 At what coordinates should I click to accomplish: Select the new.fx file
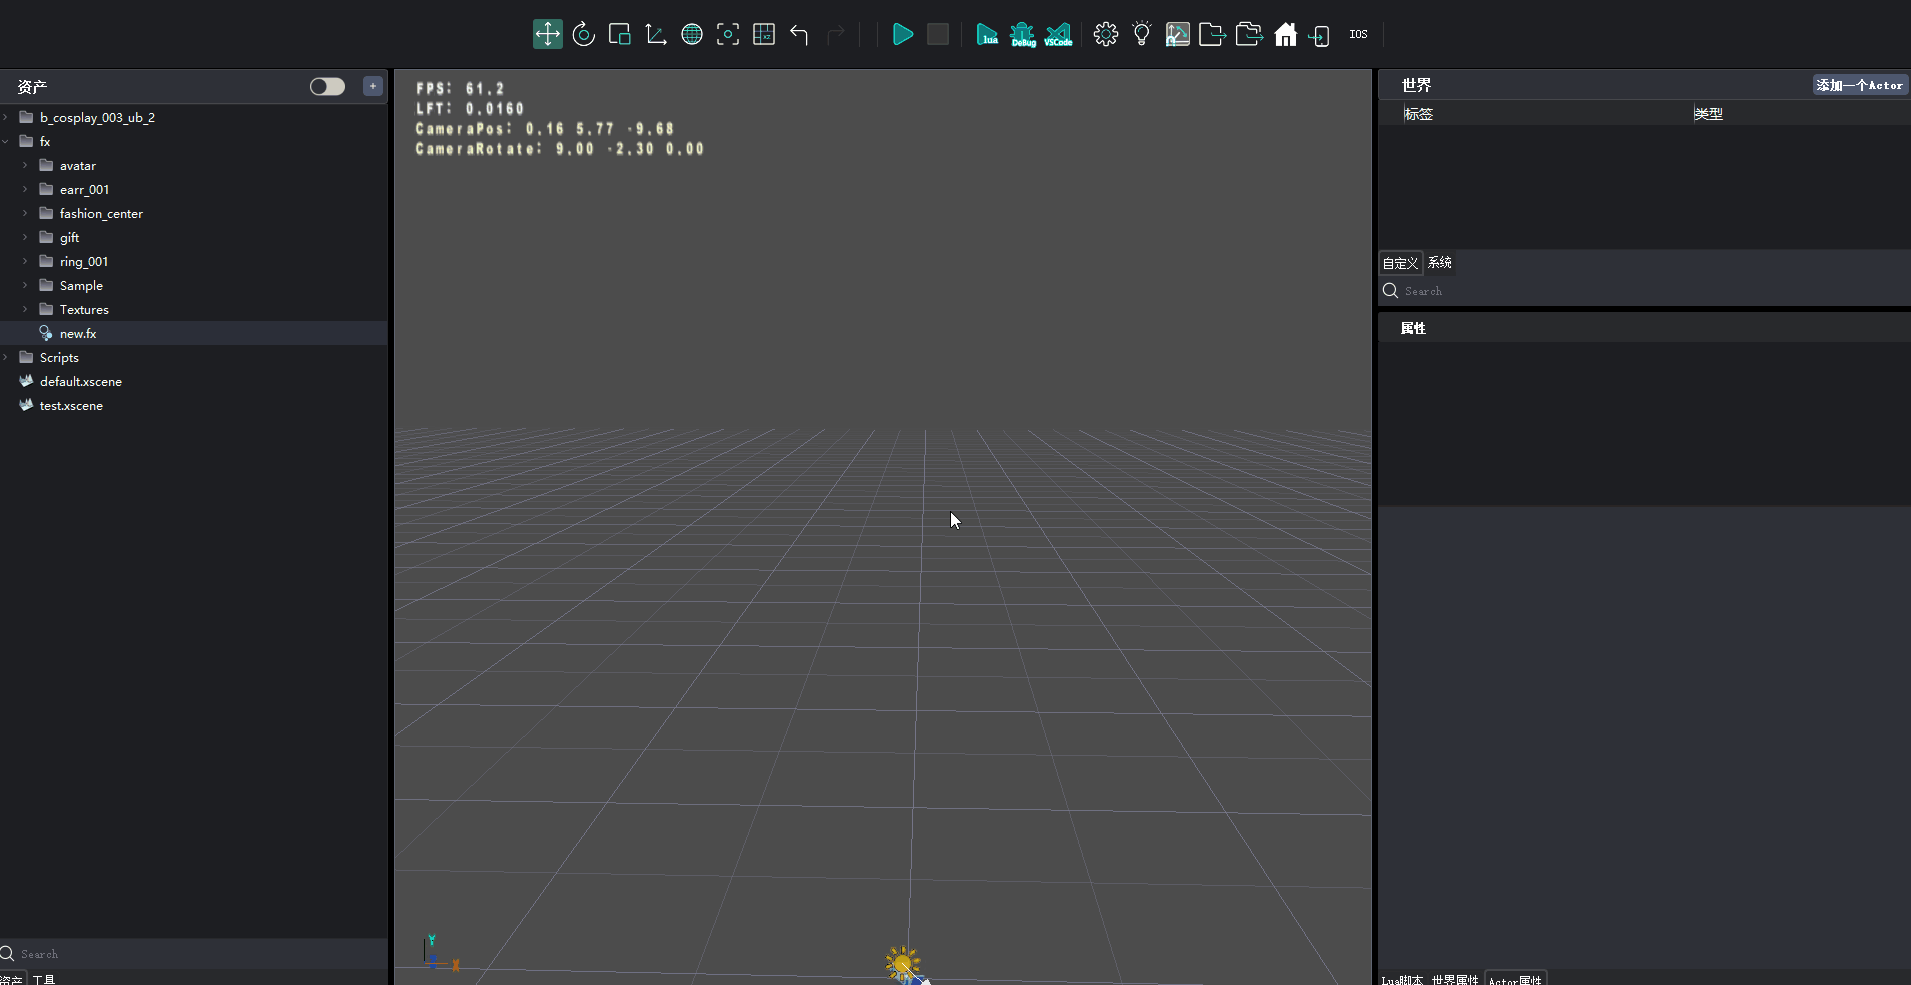click(193, 333)
